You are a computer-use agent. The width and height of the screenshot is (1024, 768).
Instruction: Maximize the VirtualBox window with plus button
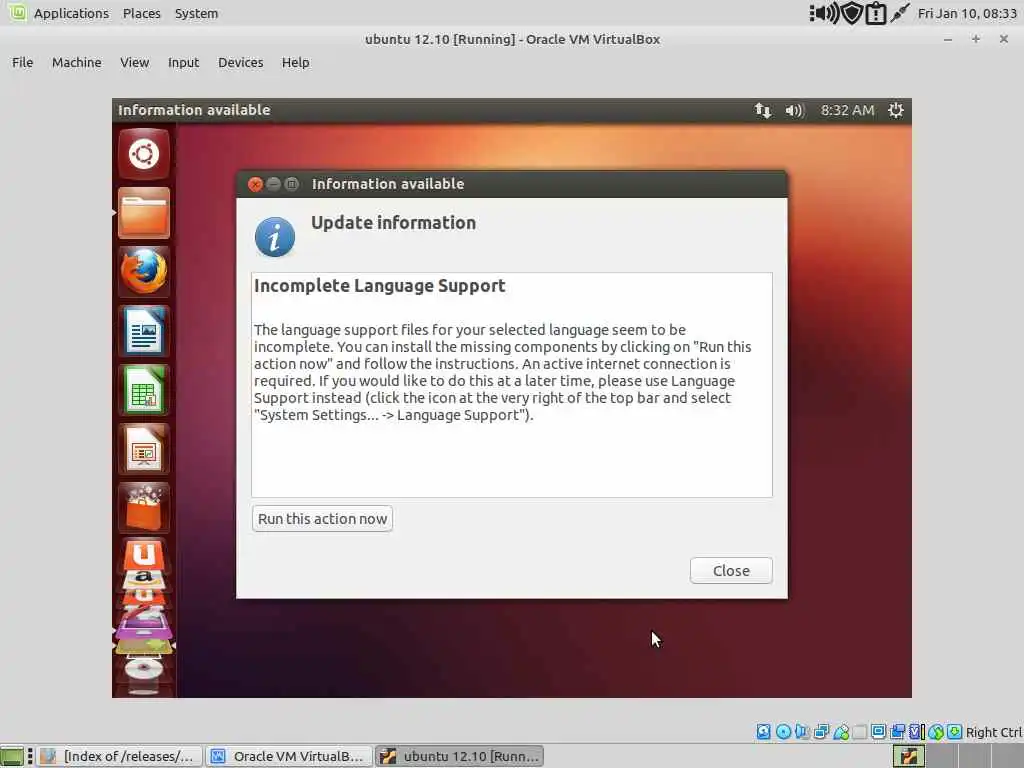click(976, 39)
